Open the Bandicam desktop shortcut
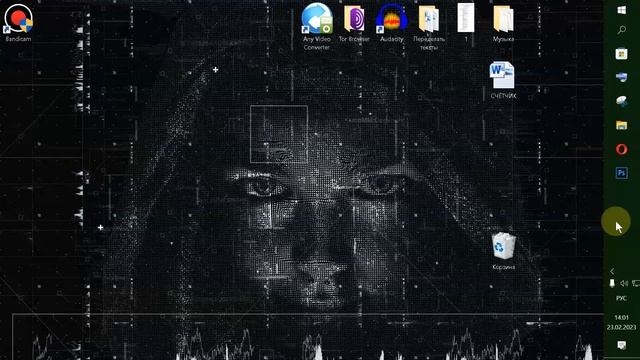This screenshot has width=640, height=360. pyautogui.click(x=18, y=22)
